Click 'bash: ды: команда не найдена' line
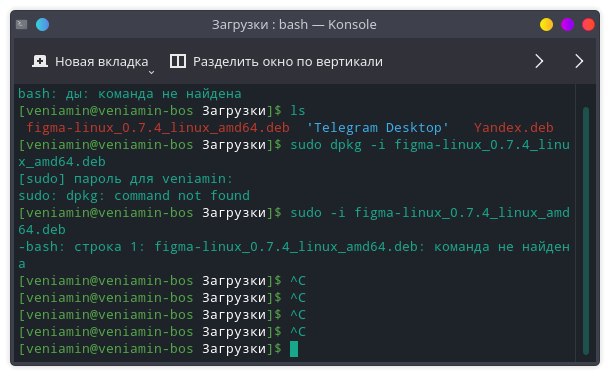610x376 pixels. (130, 94)
